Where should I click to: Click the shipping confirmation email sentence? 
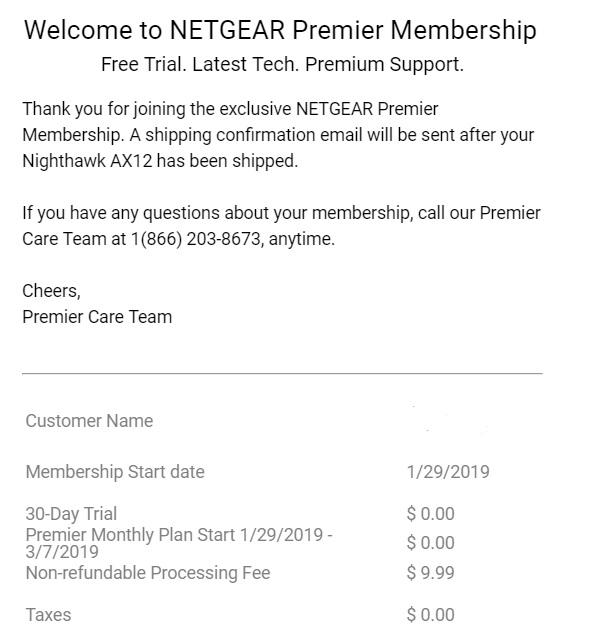click(x=279, y=148)
